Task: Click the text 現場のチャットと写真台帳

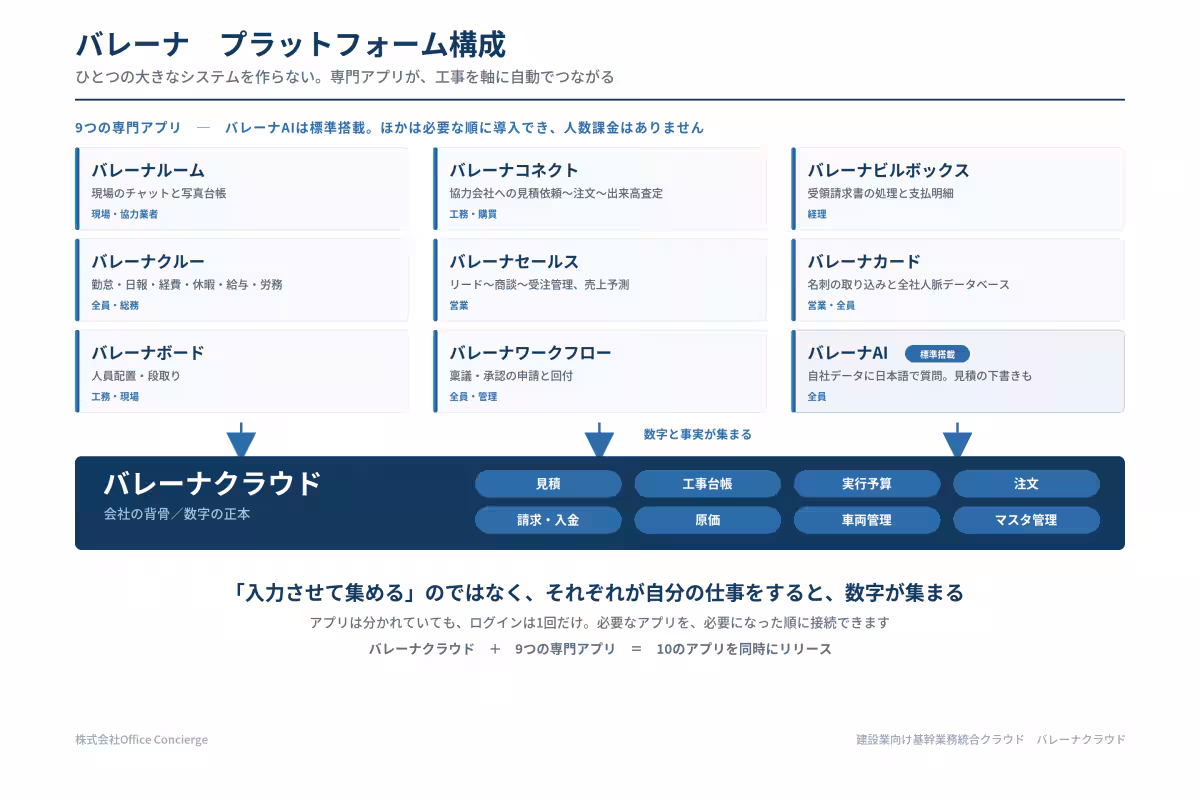Action: 159,193
